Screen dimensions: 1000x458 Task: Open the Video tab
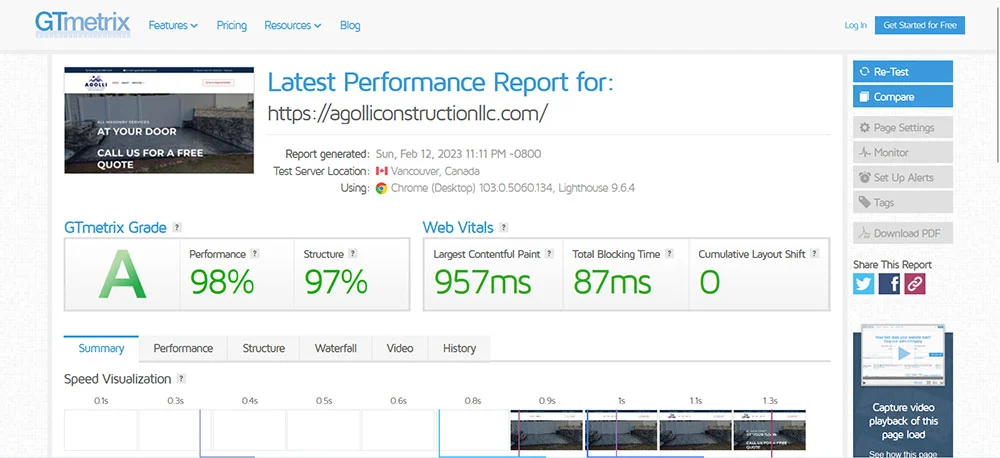(x=400, y=348)
